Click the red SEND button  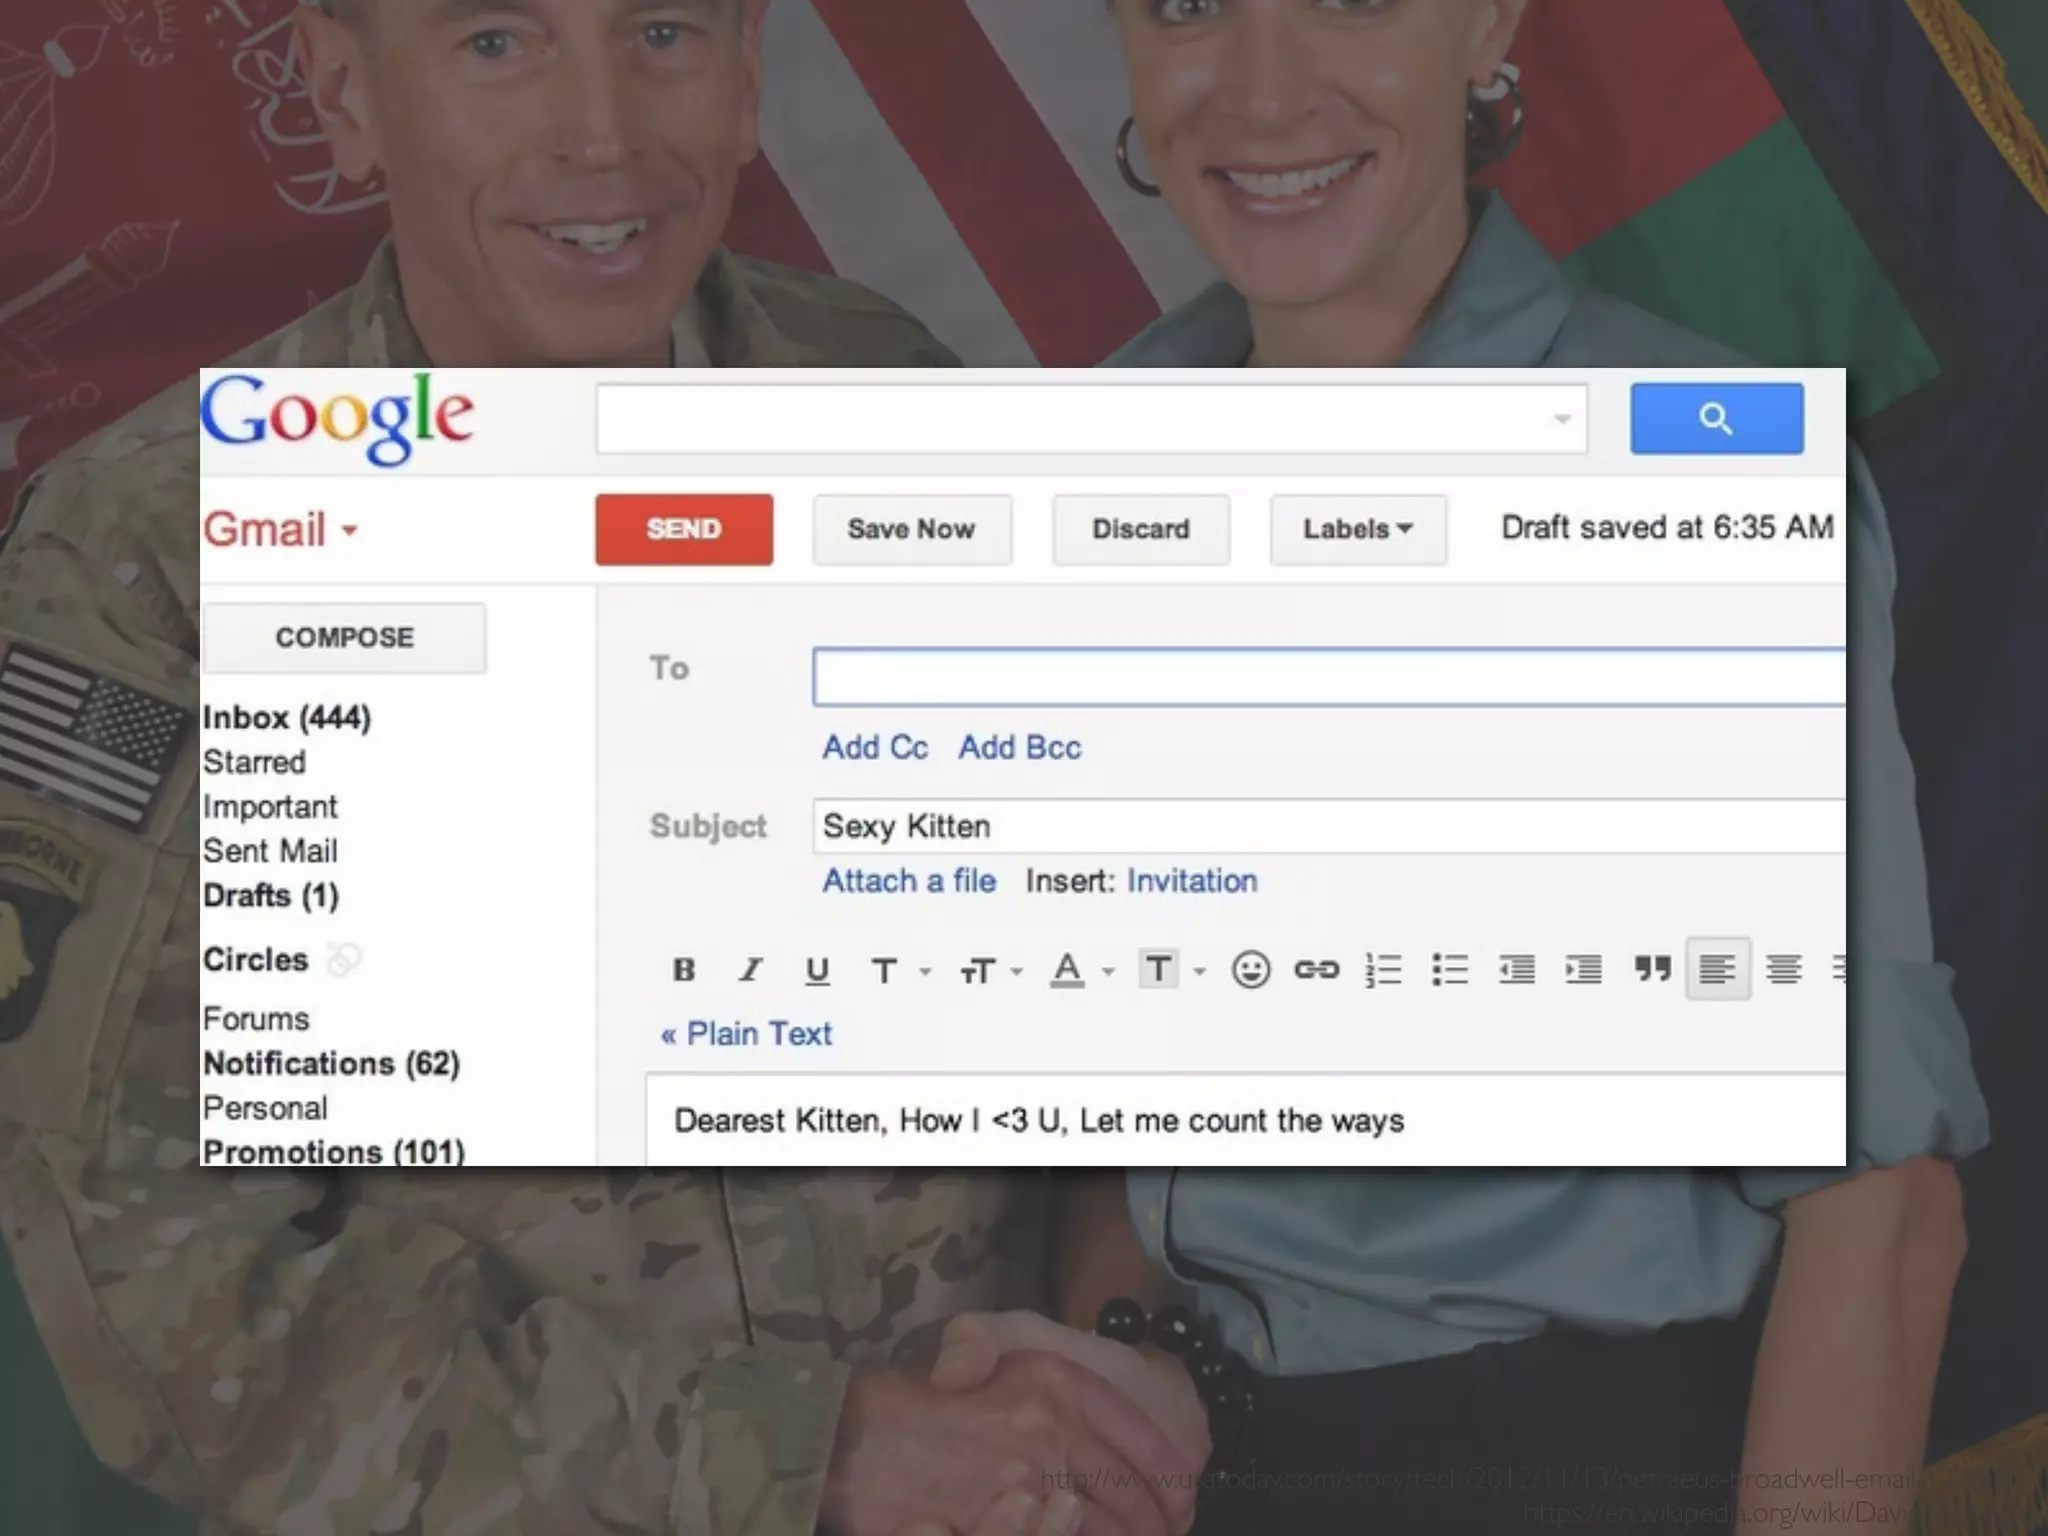(684, 529)
